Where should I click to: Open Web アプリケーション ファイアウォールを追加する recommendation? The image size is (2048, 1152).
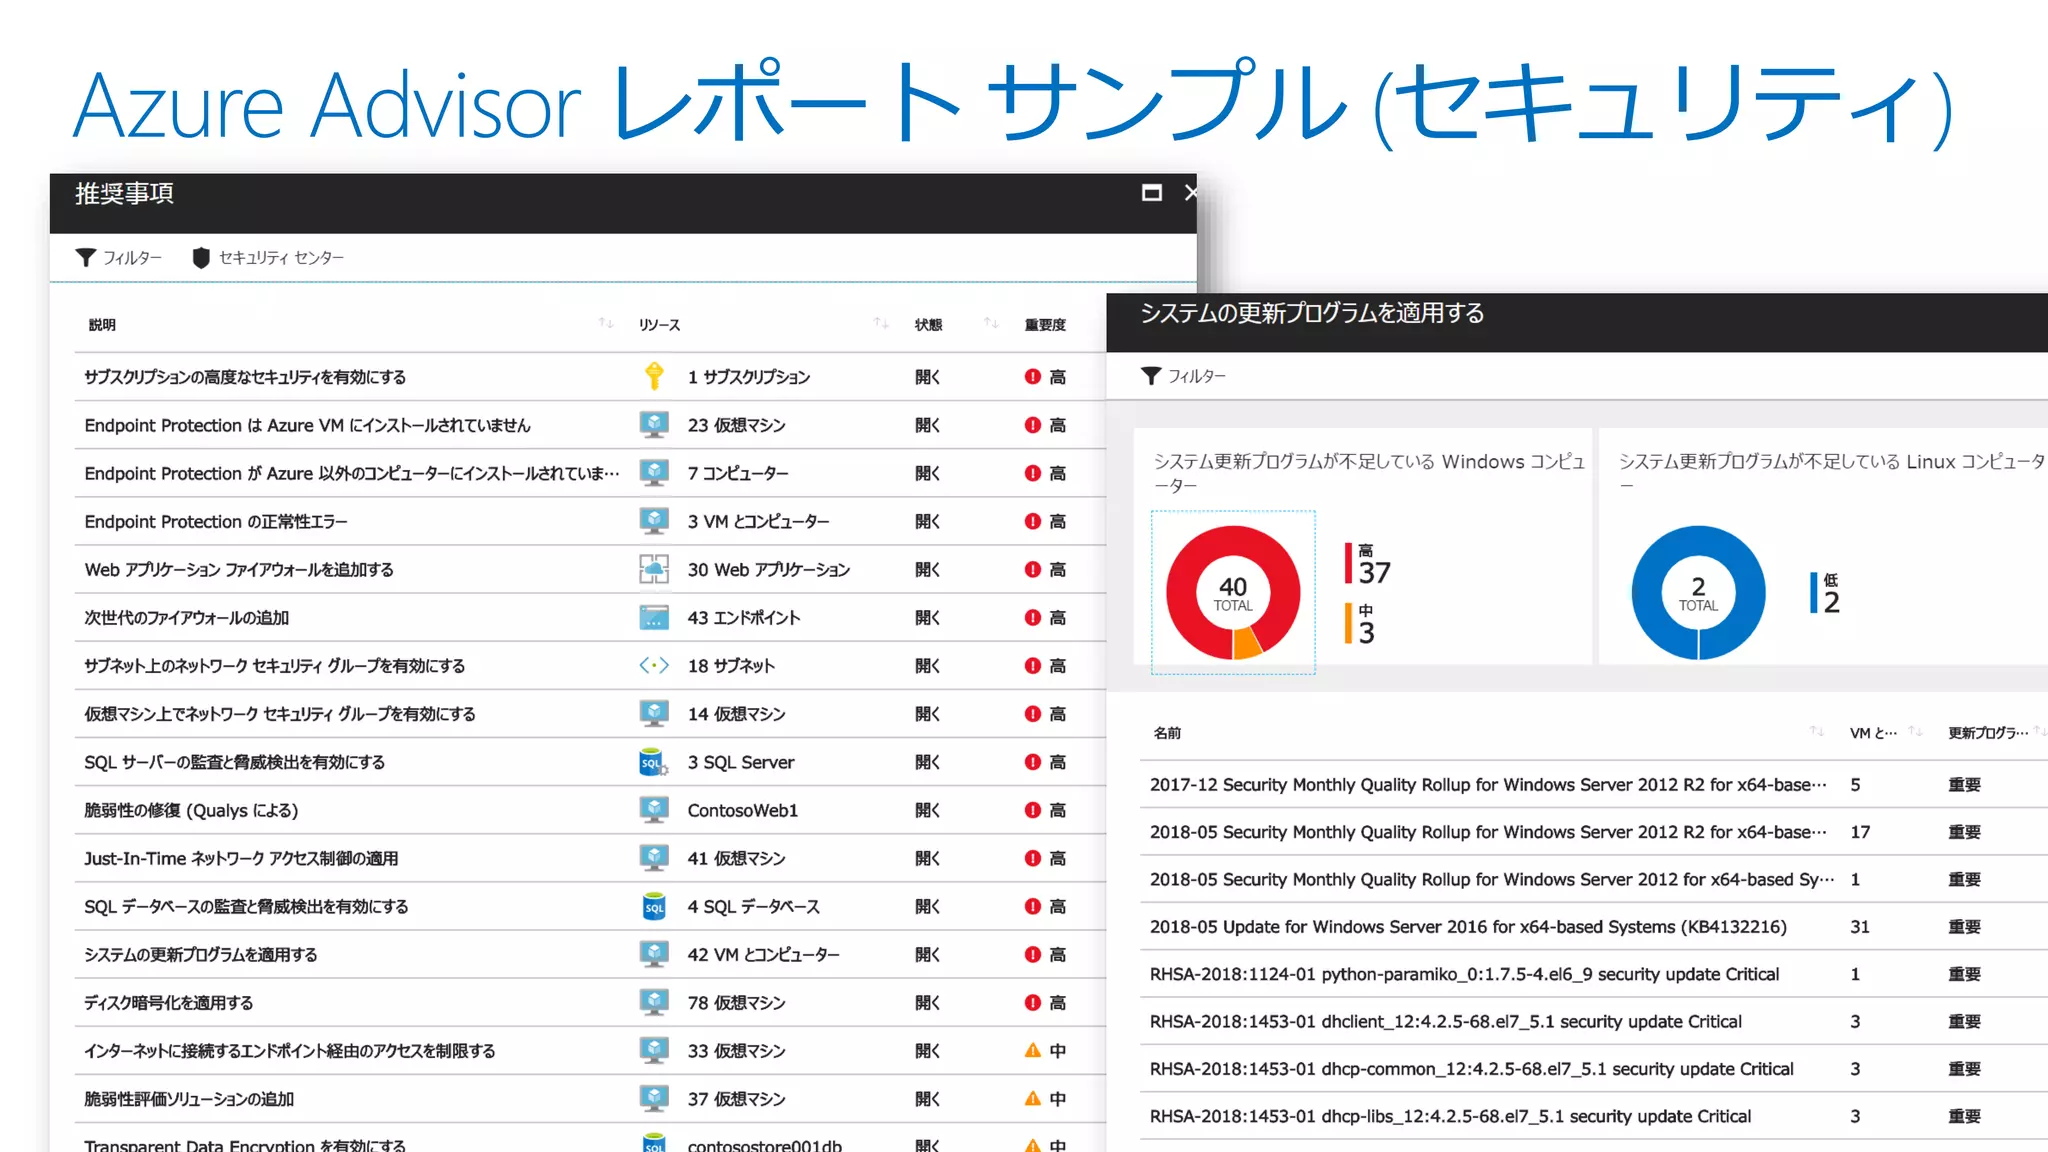[239, 570]
